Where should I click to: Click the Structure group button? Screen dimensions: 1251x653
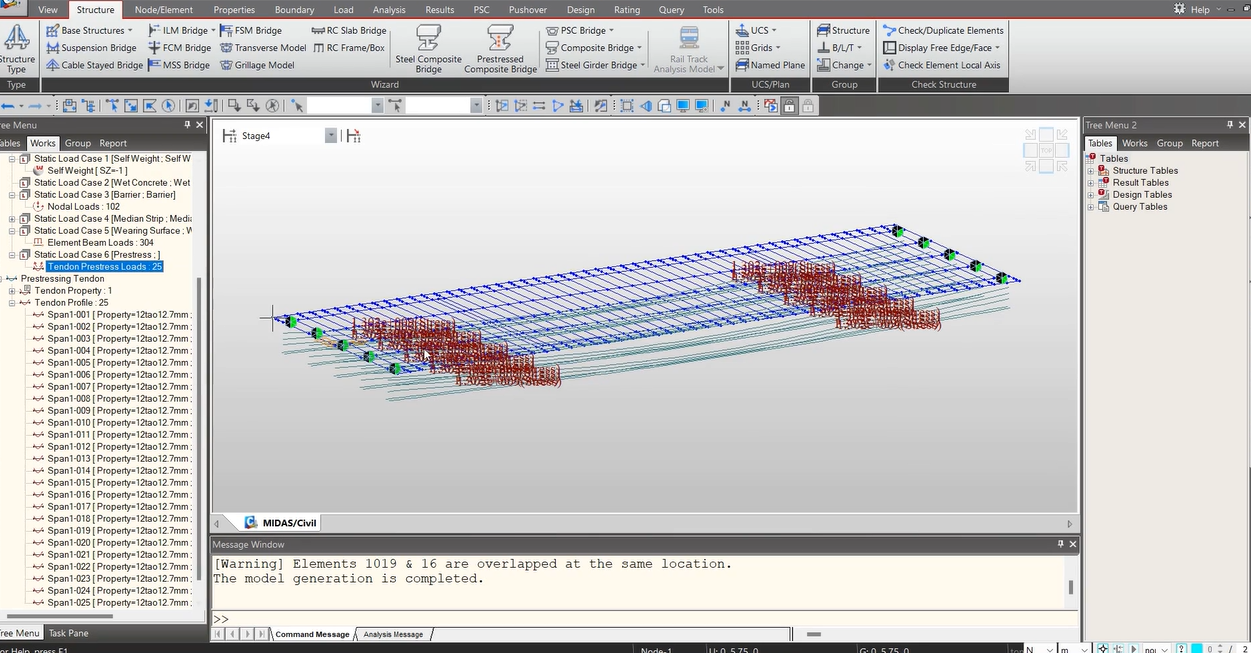843,30
